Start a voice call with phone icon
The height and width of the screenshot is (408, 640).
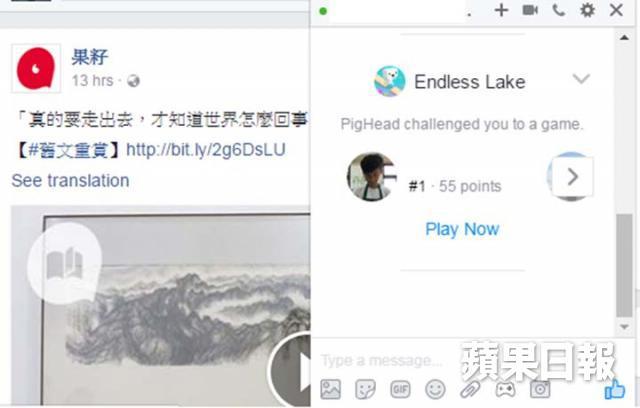(x=559, y=10)
